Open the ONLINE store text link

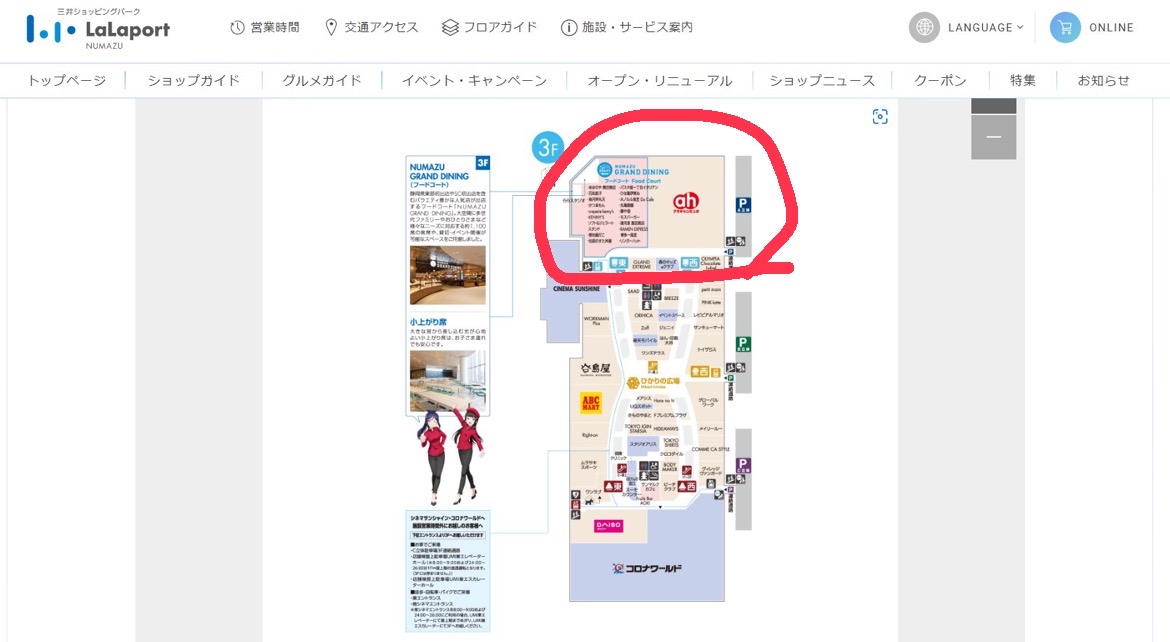tap(1111, 28)
